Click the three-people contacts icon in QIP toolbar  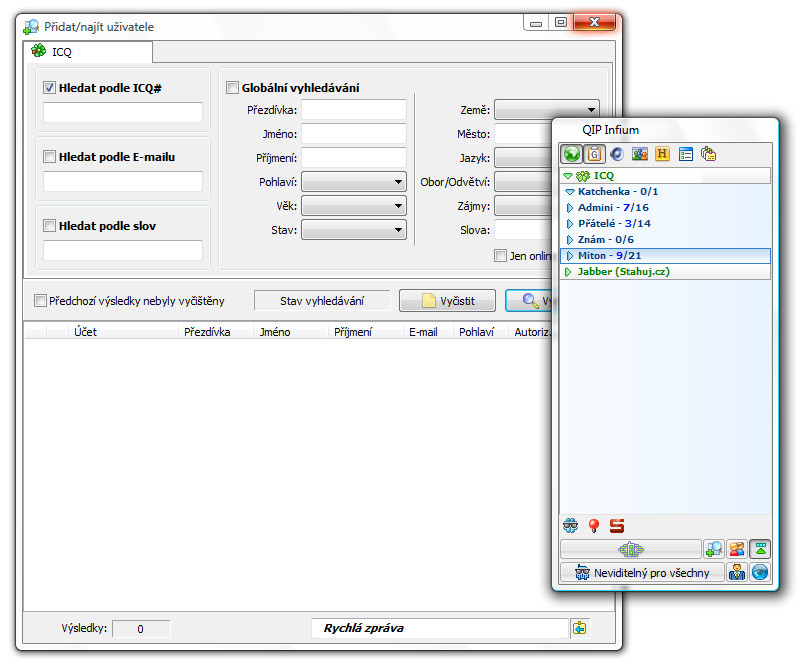pos(640,154)
